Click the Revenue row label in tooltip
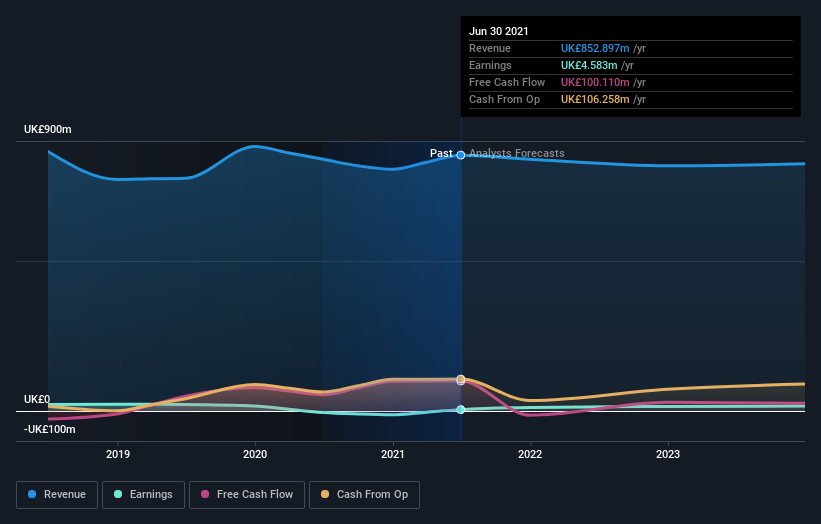 tap(490, 48)
